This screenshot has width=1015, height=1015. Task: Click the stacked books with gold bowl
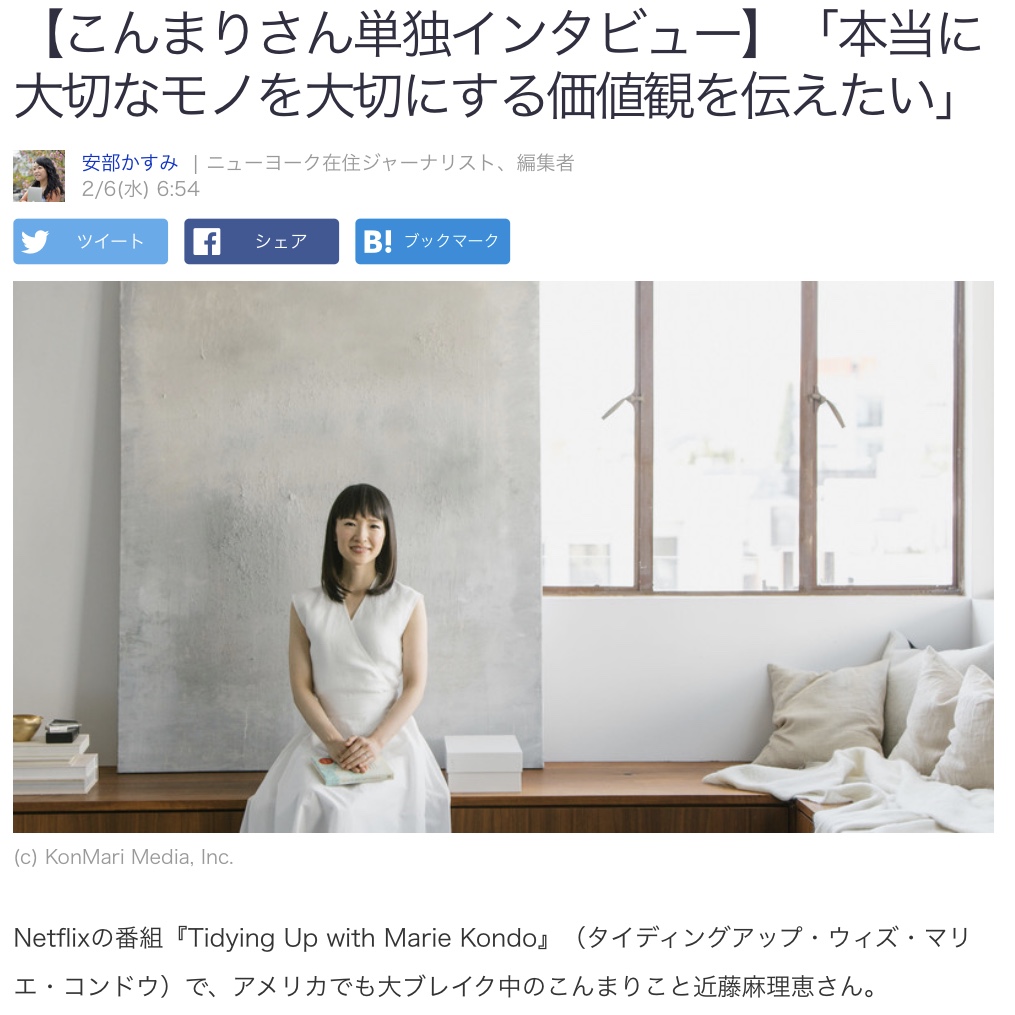tap(54, 754)
